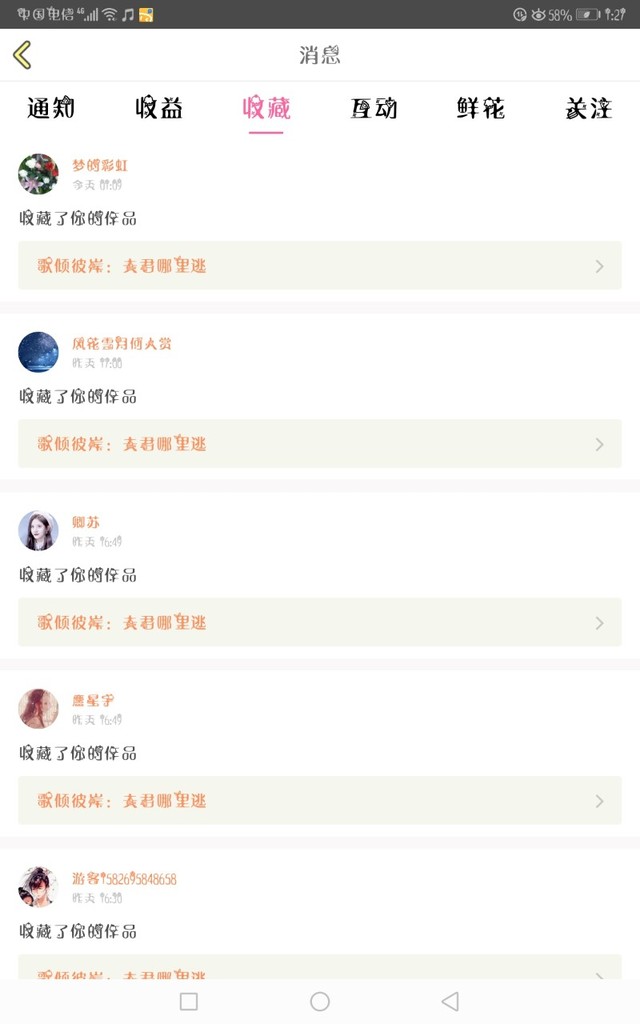Viewport: 640px width, 1024px height.
Task: Switch to the 通知 tab
Action: pyautogui.click(x=51, y=108)
